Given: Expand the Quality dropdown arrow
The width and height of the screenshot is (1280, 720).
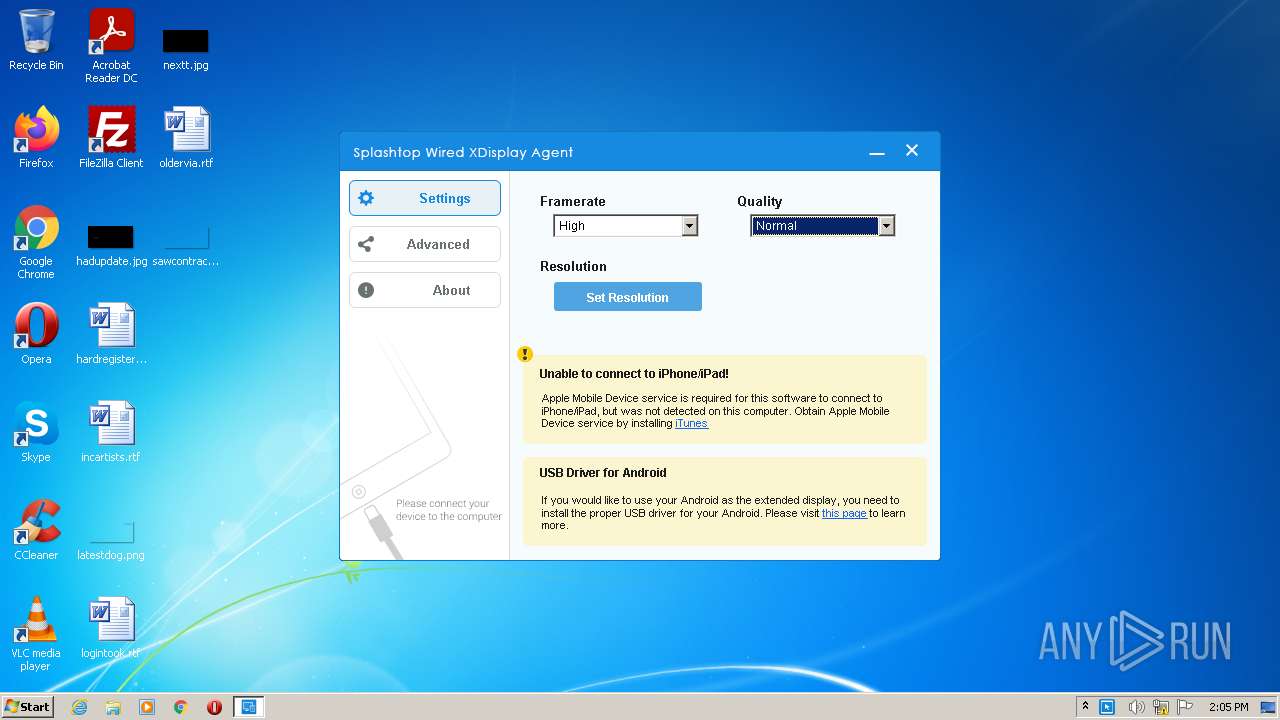Looking at the screenshot, I should tap(886, 226).
